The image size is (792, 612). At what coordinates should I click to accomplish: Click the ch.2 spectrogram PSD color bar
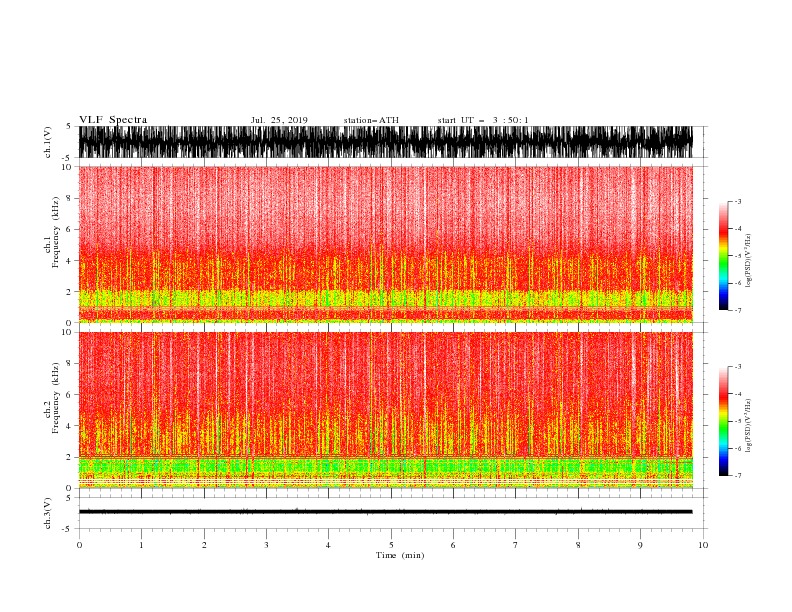pos(723,421)
